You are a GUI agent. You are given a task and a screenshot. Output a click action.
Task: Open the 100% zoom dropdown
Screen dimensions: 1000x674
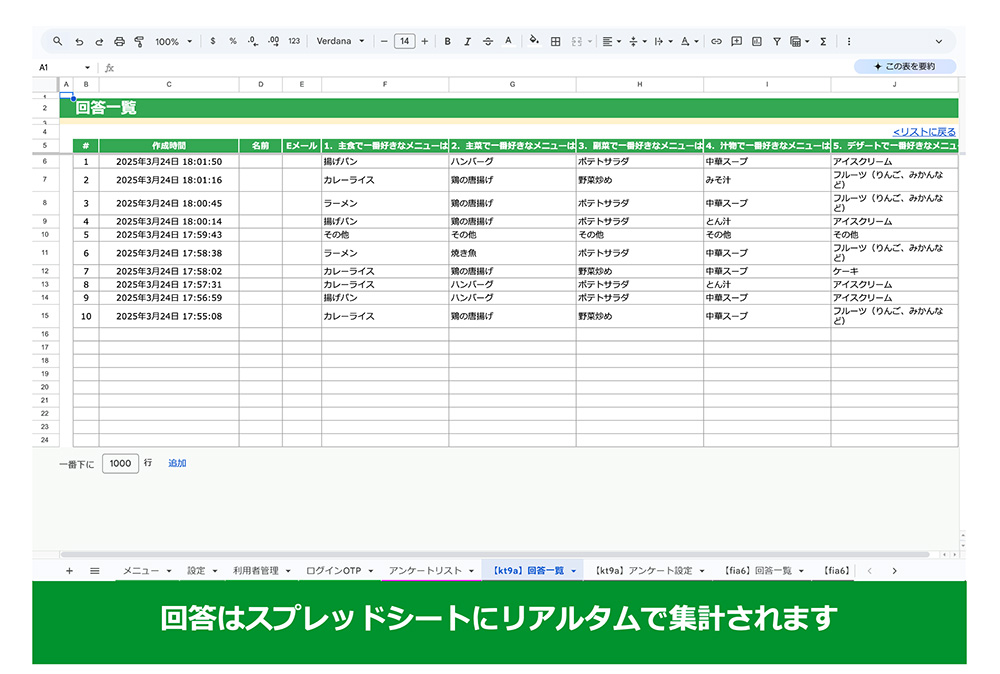(x=174, y=42)
